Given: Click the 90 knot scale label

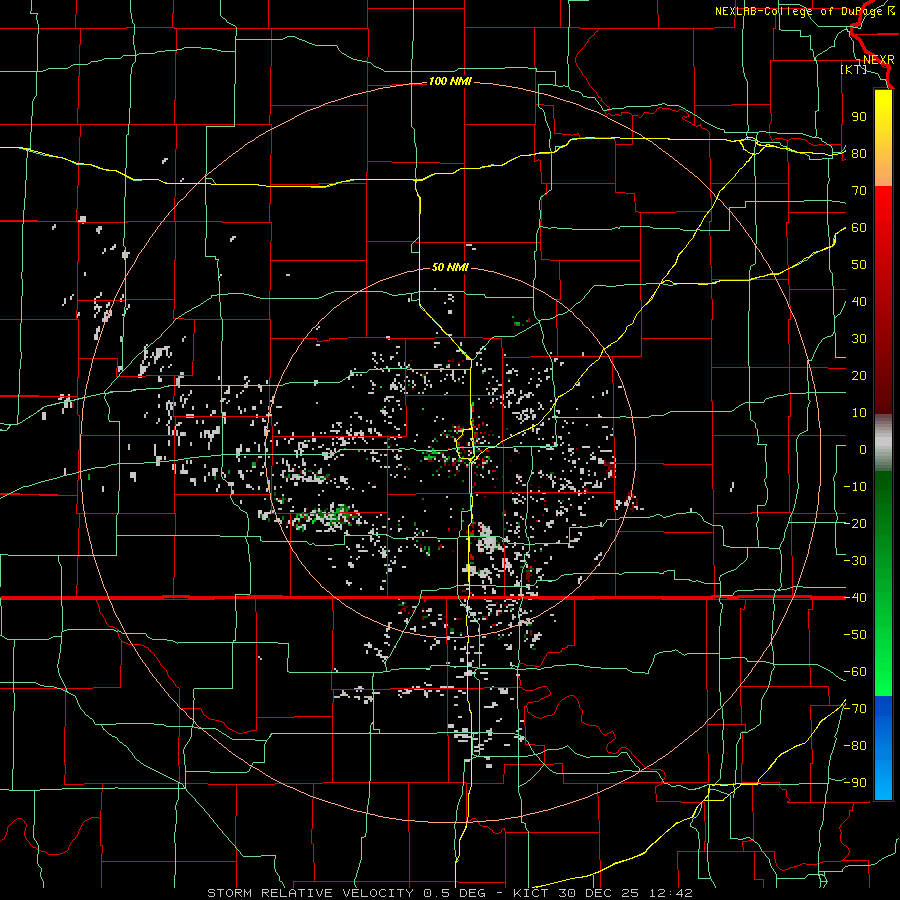Looking at the screenshot, I should 859,117.
